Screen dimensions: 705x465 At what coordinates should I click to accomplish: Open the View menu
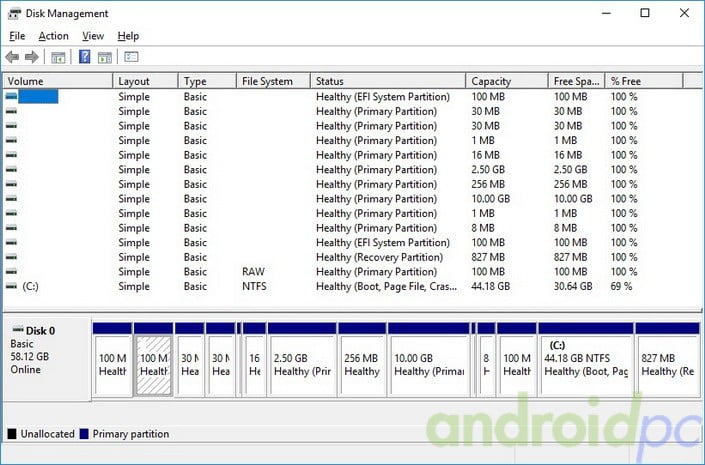tap(93, 36)
